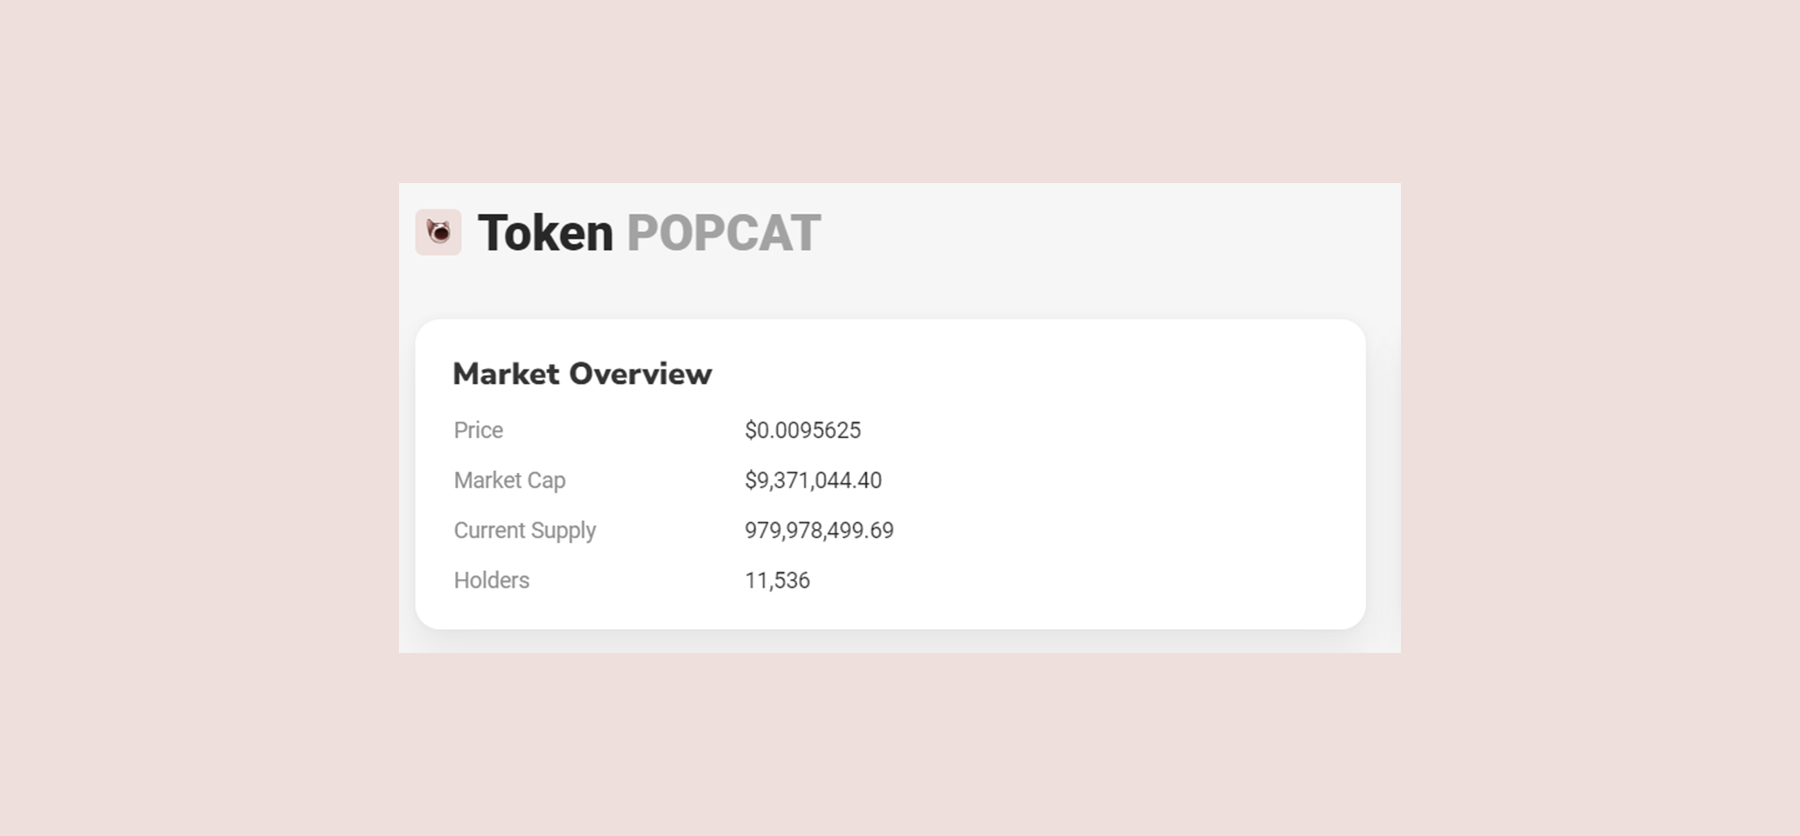The image size is (1800, 836).
Task: Click pink background left of the Token panel
Action: [200, 418]
